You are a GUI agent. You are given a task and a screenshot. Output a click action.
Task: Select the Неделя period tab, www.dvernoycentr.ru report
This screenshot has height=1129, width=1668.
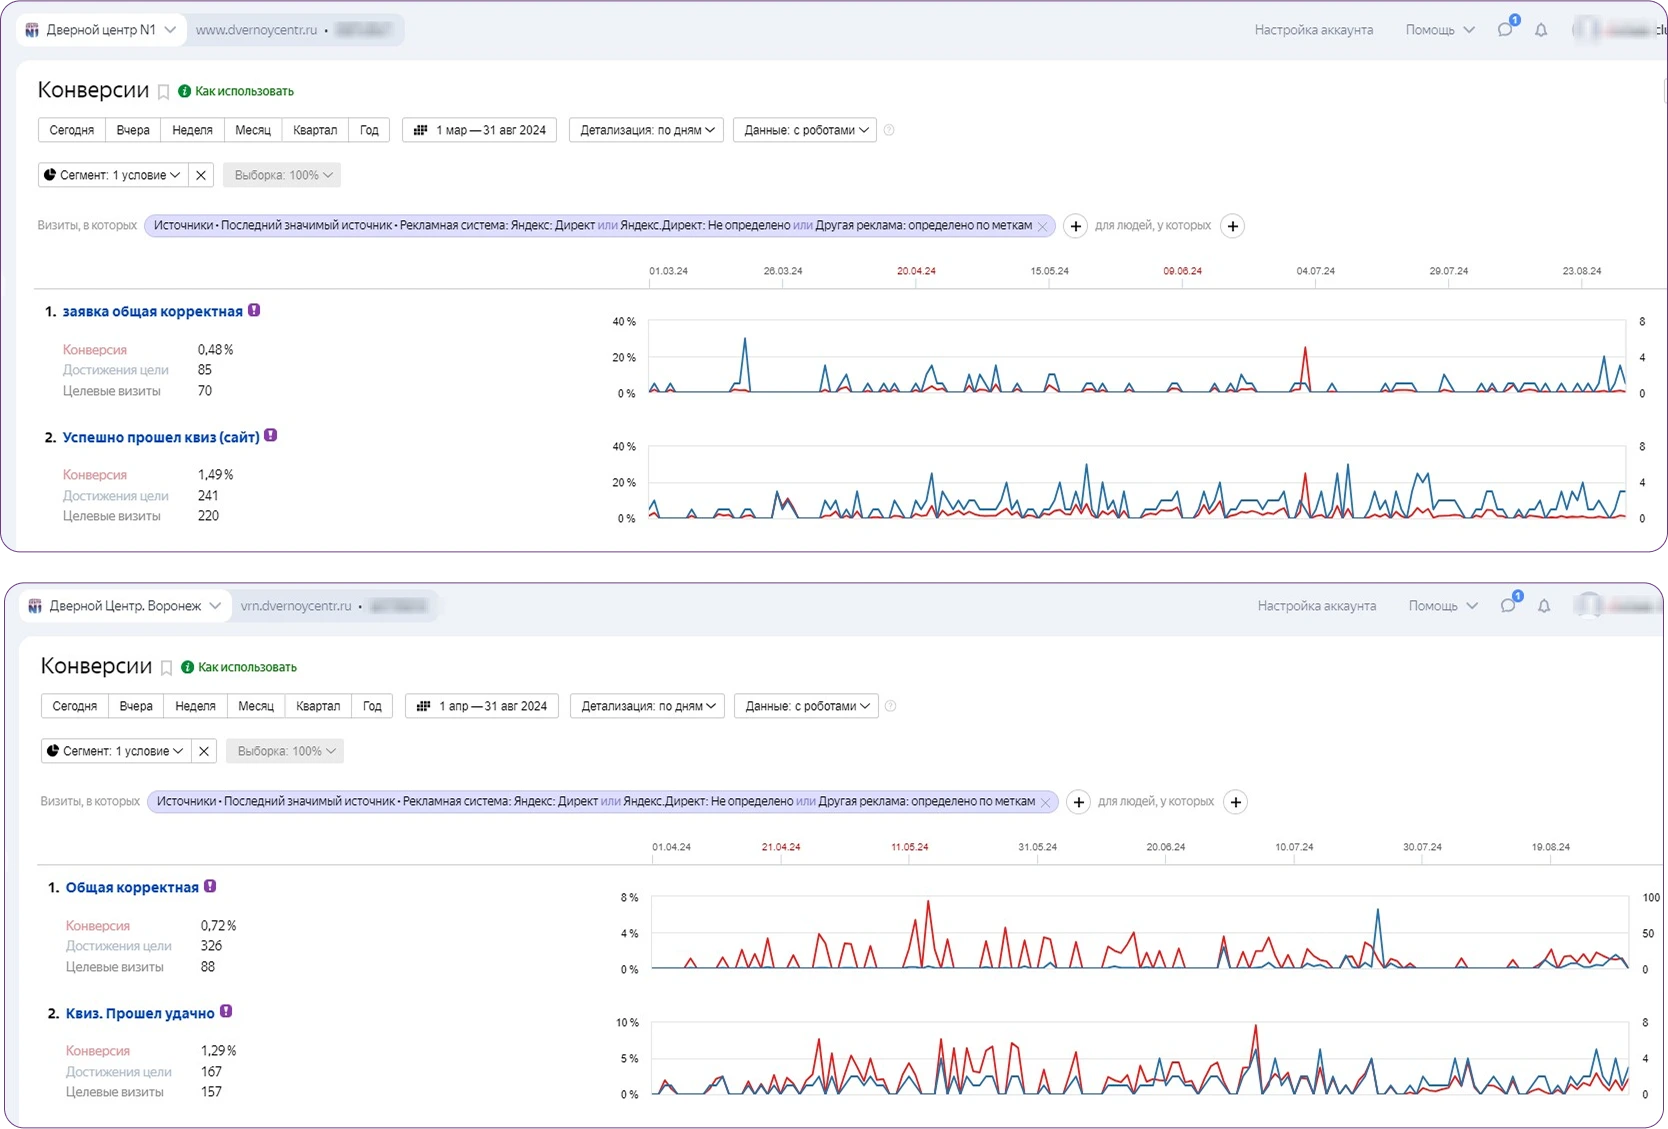coord(192,130)
